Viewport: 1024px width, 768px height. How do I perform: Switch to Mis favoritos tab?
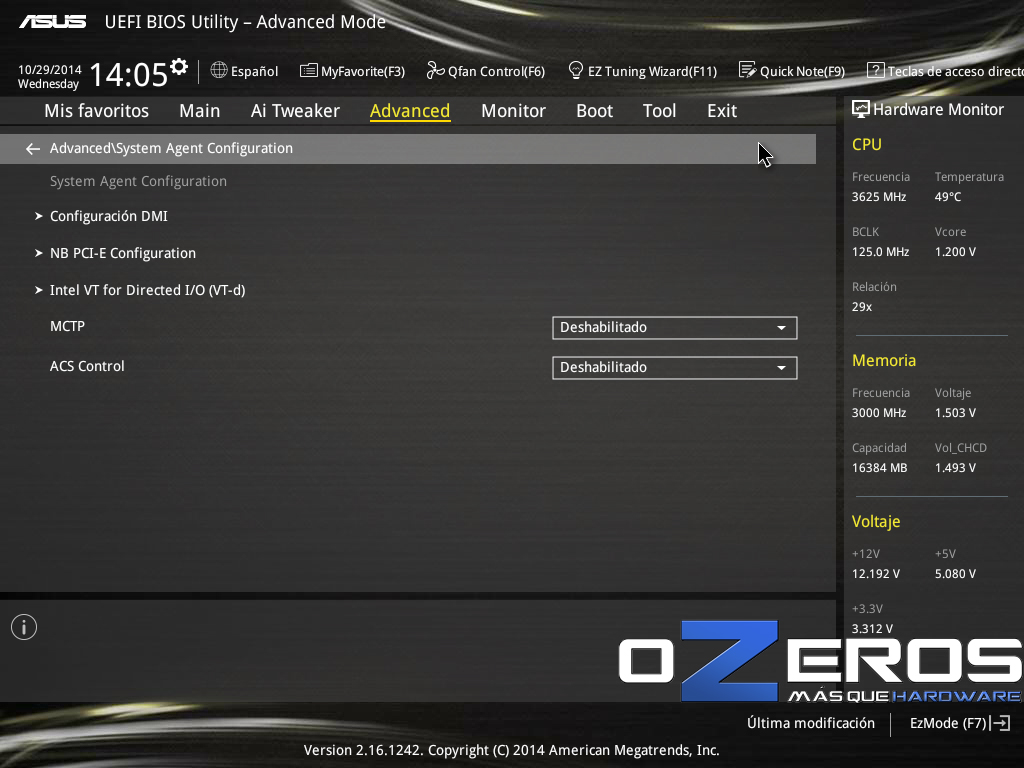click(x=97, y=111)
